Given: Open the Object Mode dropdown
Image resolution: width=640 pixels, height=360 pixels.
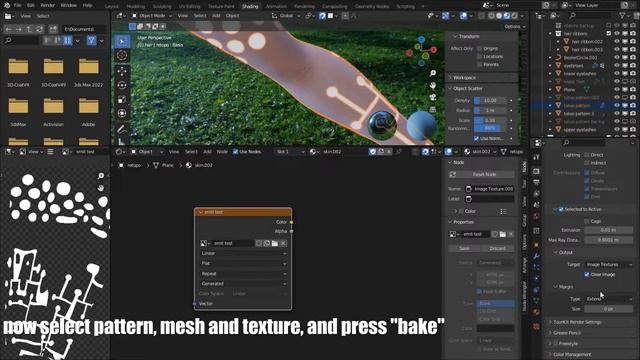Looking at the screenshot, I should click(151, 16).
